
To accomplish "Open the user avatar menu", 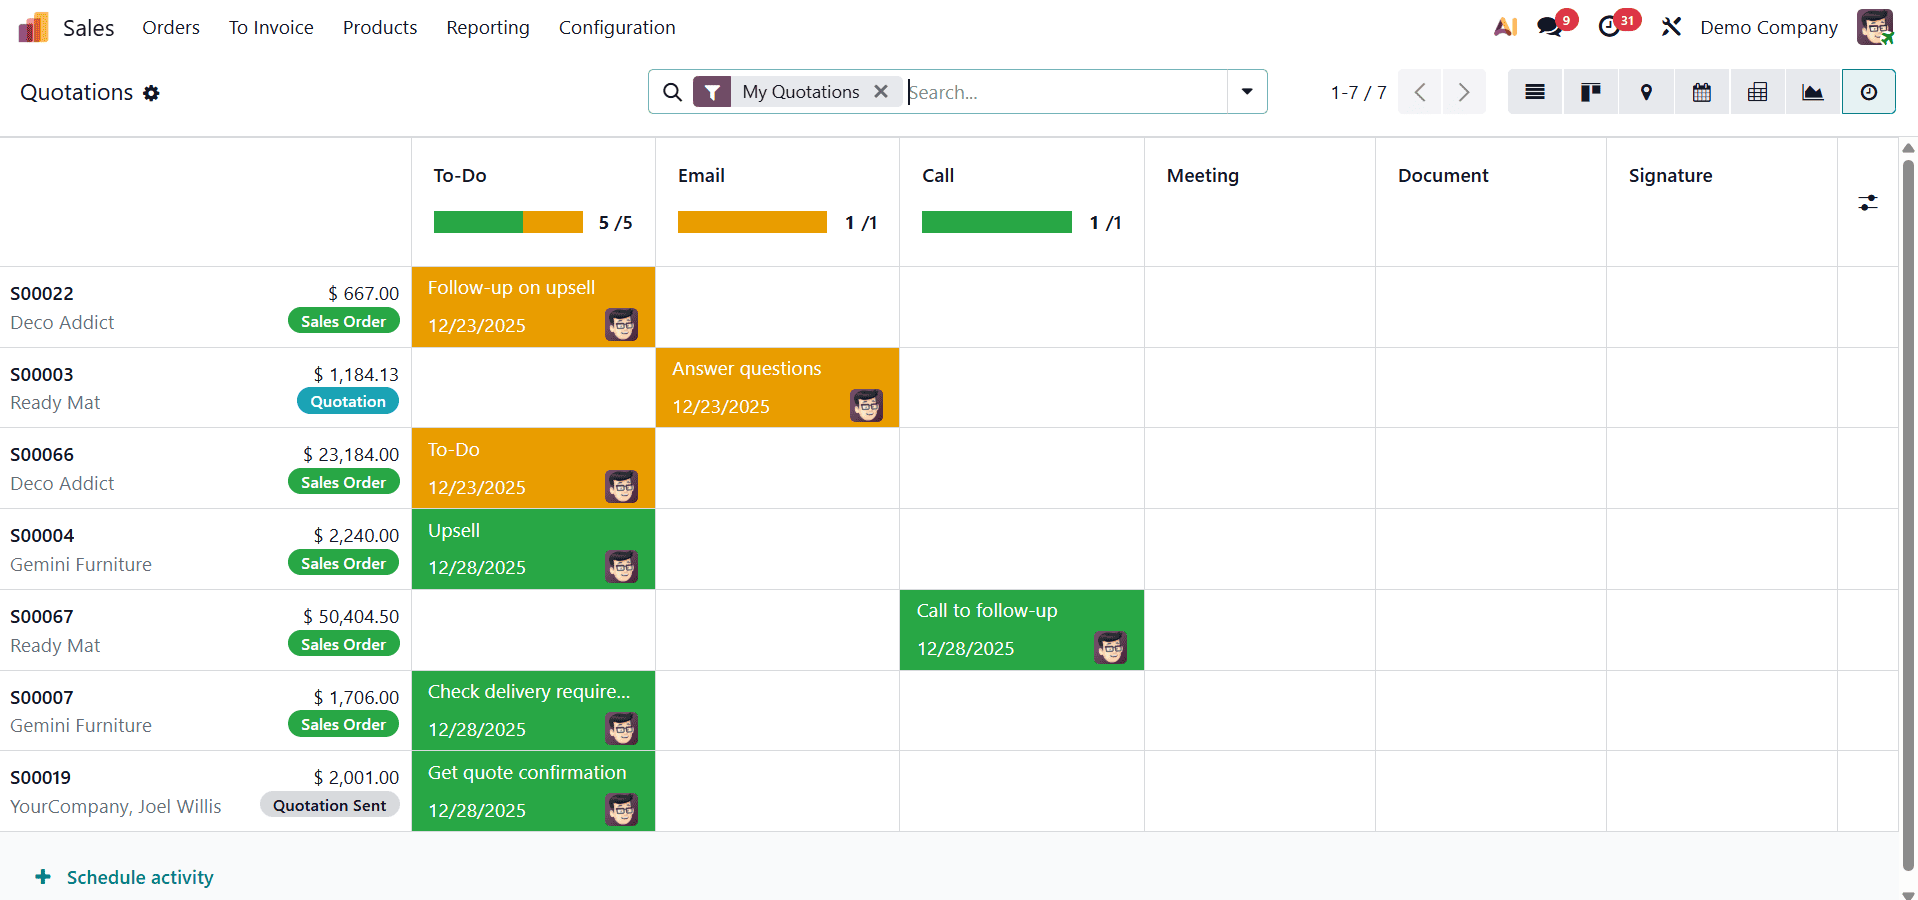I will (1875, 27).
